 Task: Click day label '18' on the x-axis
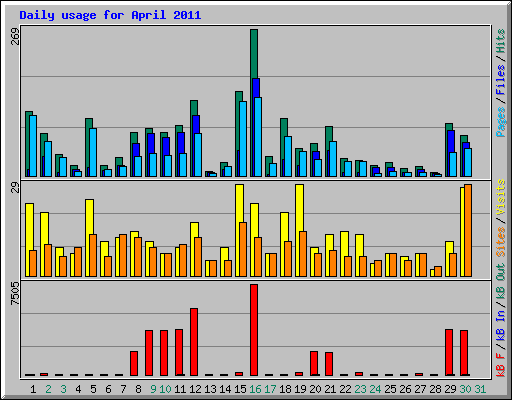285,389
